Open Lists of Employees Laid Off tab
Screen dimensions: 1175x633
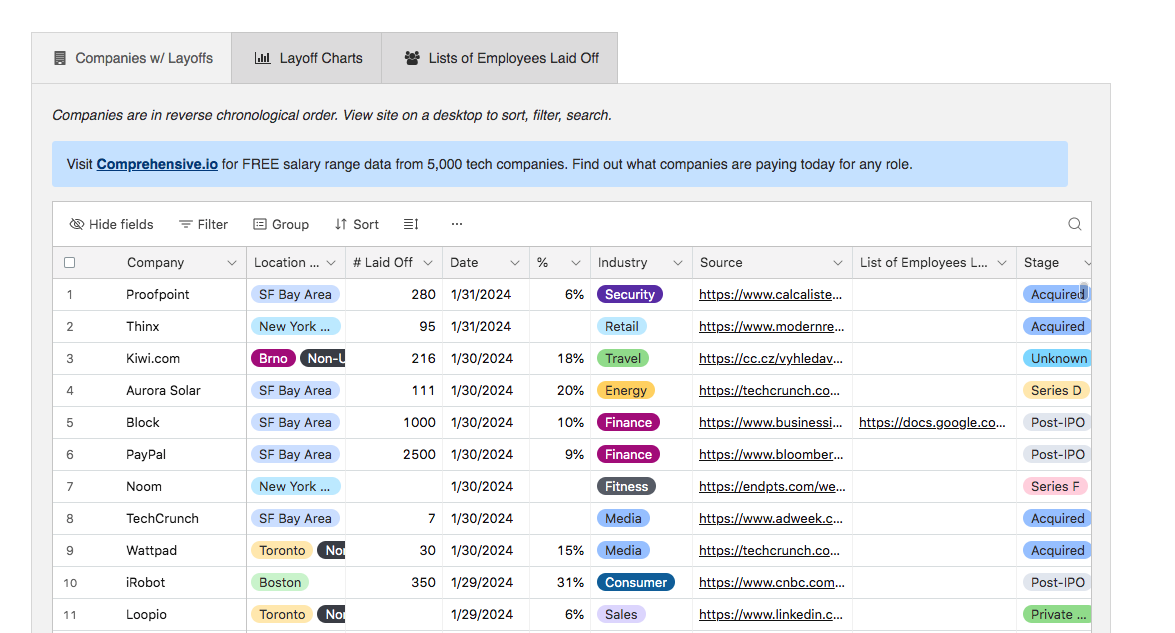500,58
